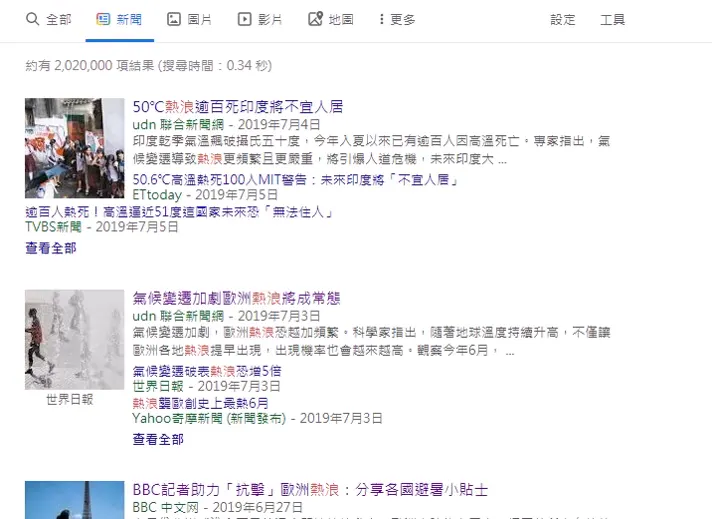The height and width of the screenshot is (519, 712).
Task: Click the search magnifier icon beside 全部
Action: [x=32, y=19]
